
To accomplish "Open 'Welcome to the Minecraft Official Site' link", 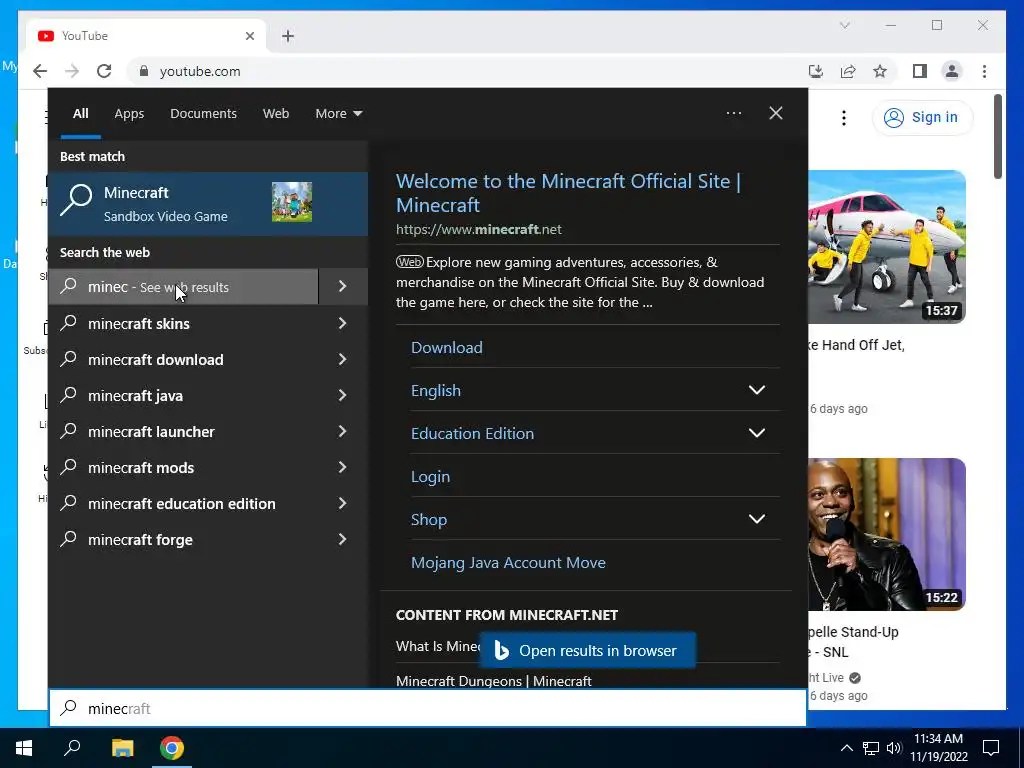I will coord(568,193).
